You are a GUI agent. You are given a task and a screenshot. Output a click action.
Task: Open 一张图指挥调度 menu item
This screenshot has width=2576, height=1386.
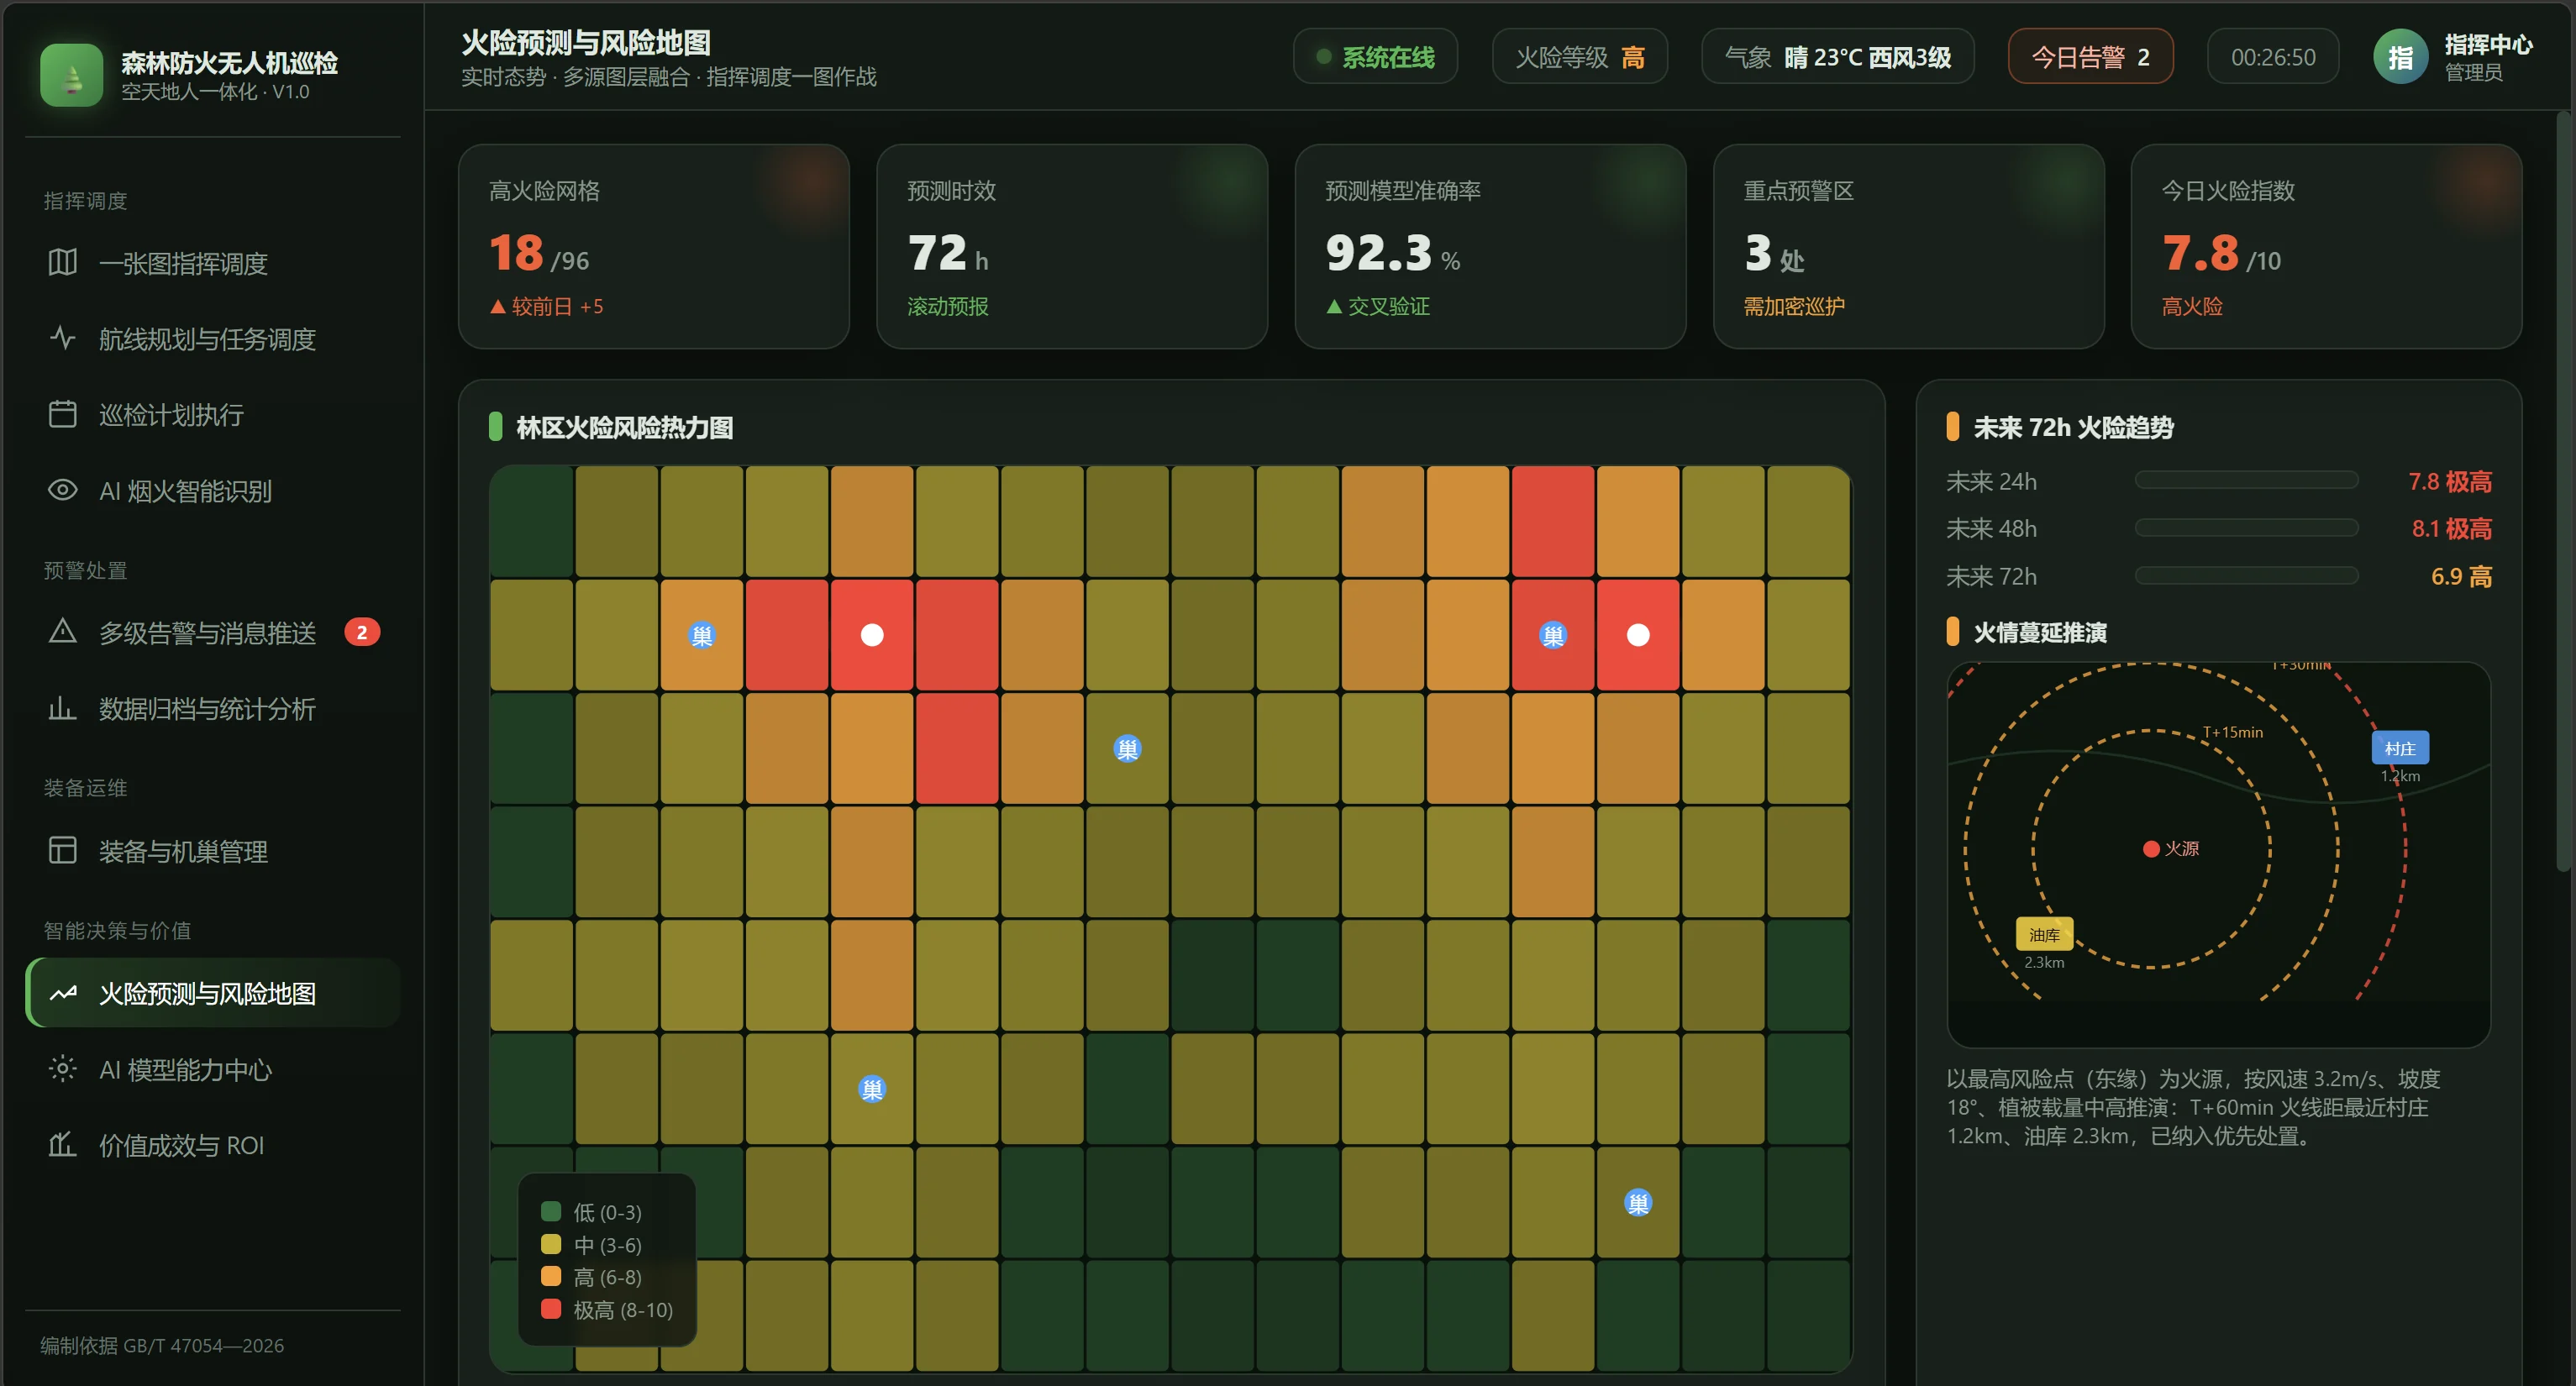[x=213, y=263]
